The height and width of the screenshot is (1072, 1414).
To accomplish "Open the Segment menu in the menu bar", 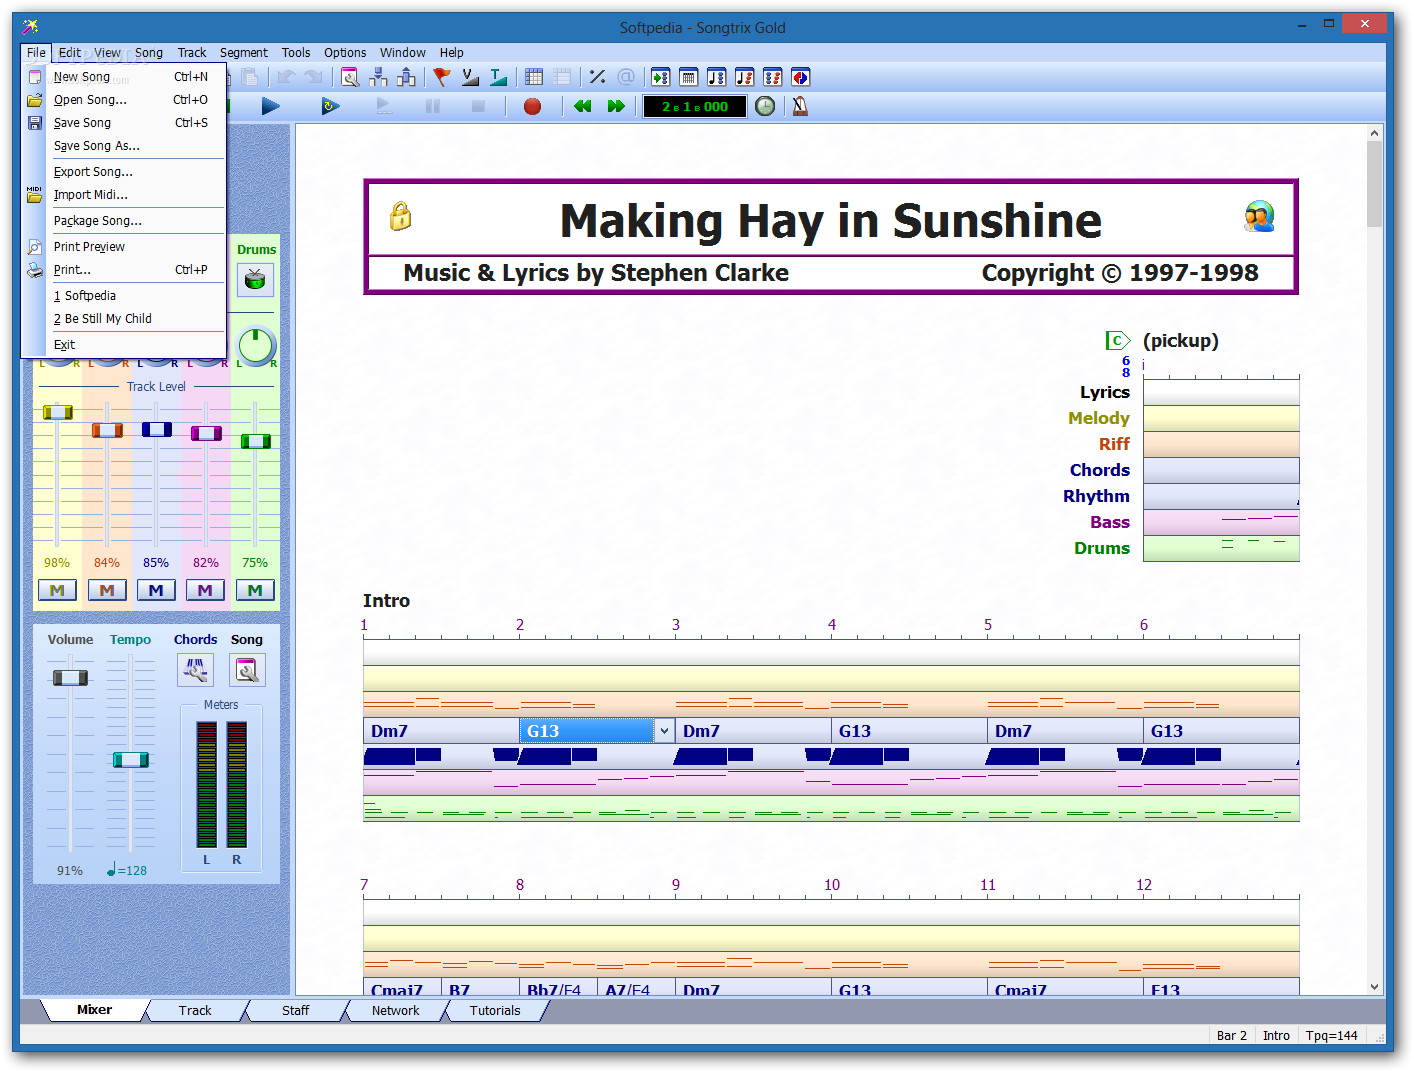I will (244, 53).
